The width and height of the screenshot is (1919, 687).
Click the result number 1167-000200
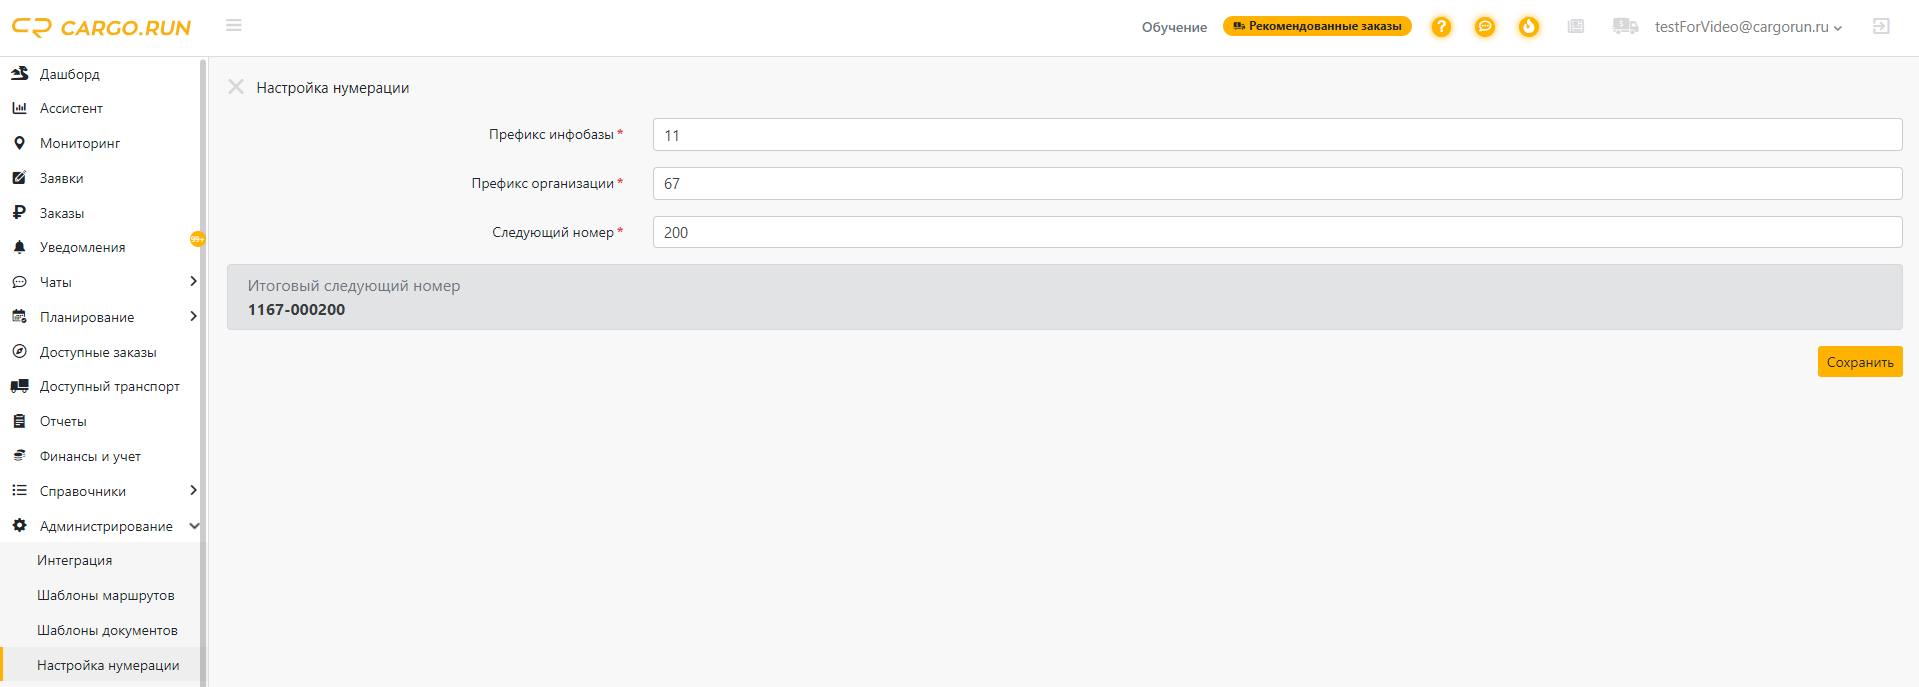pyautogui.click(x=297, y=310)
